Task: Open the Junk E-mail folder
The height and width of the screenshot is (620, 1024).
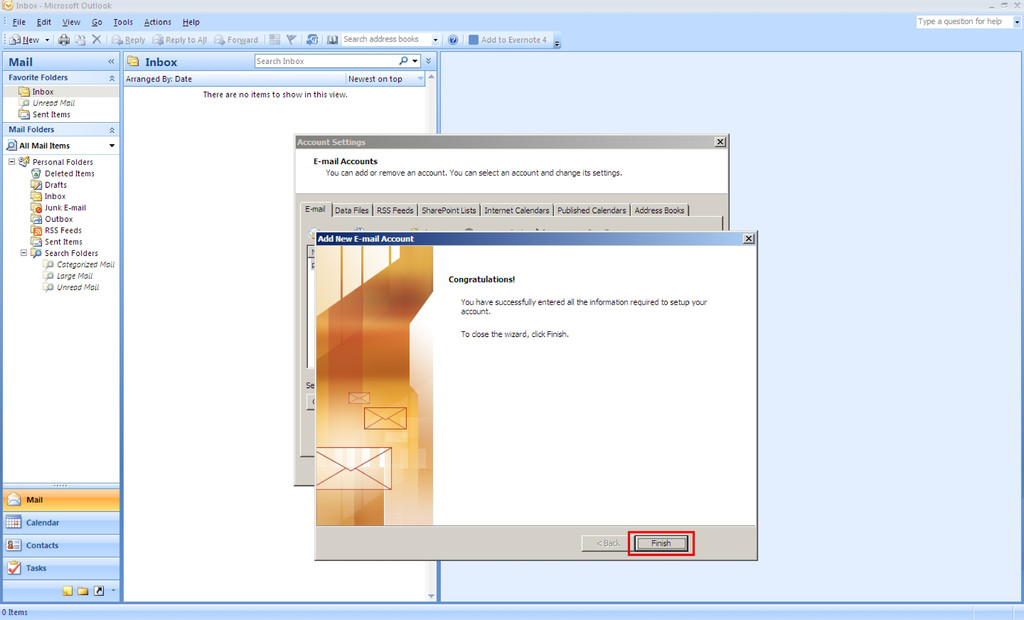Action: click(65, 208)
